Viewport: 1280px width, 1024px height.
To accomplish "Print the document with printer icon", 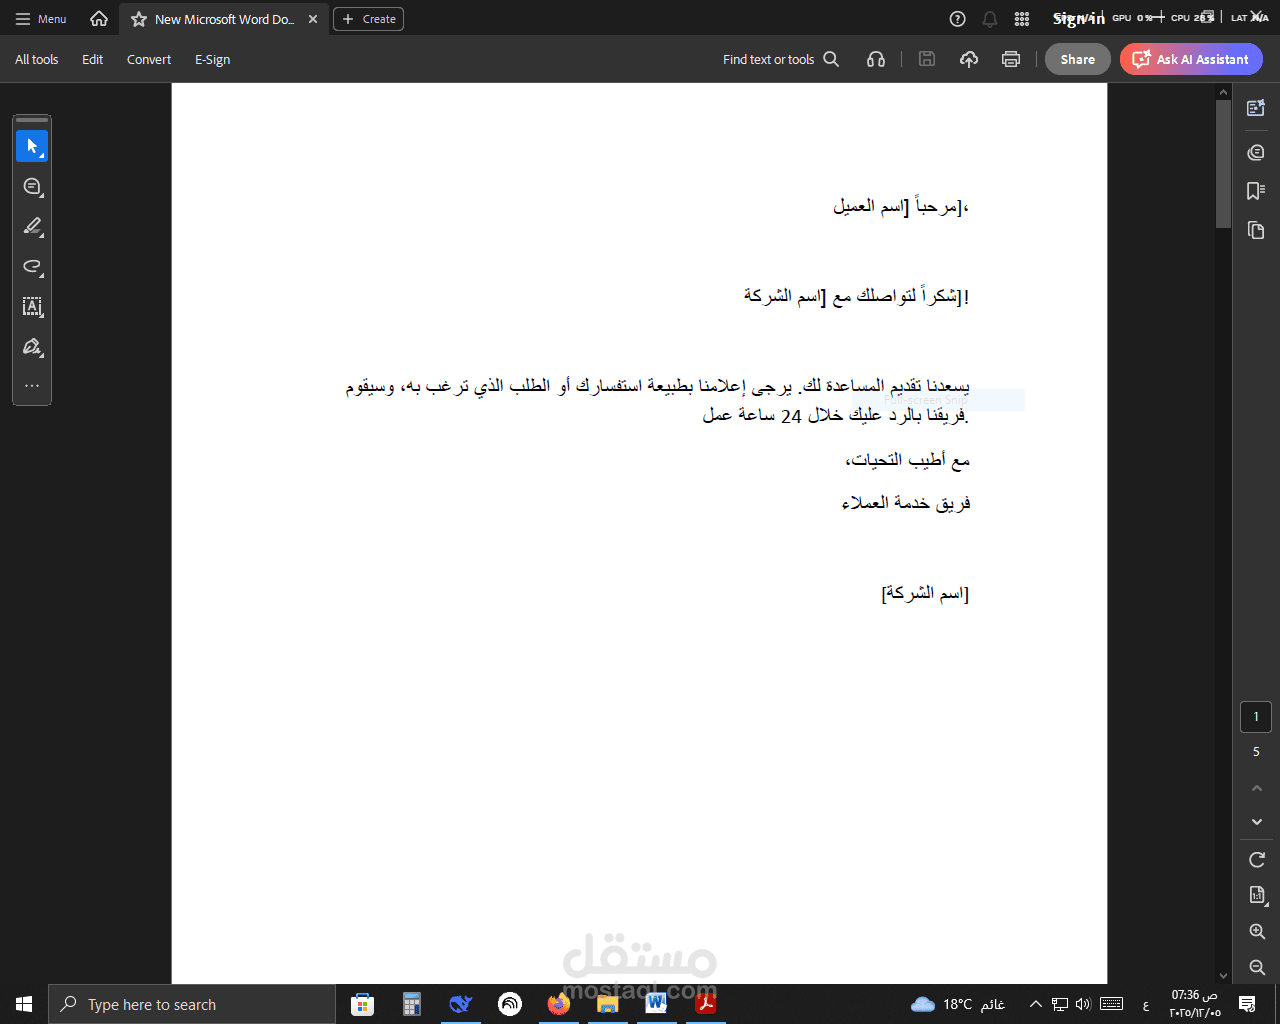I will click(1011, 59).
